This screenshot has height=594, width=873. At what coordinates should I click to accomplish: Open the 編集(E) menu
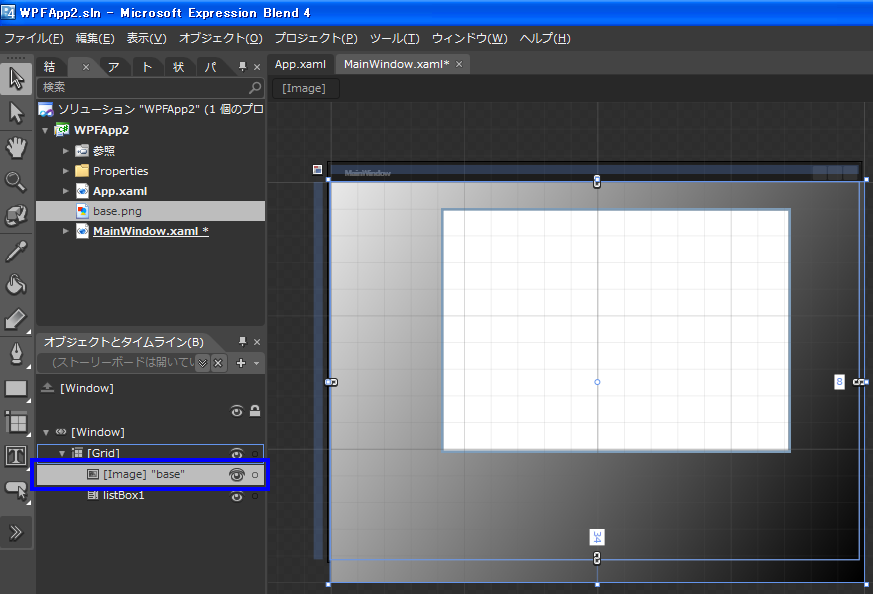(x=95, y=38)
